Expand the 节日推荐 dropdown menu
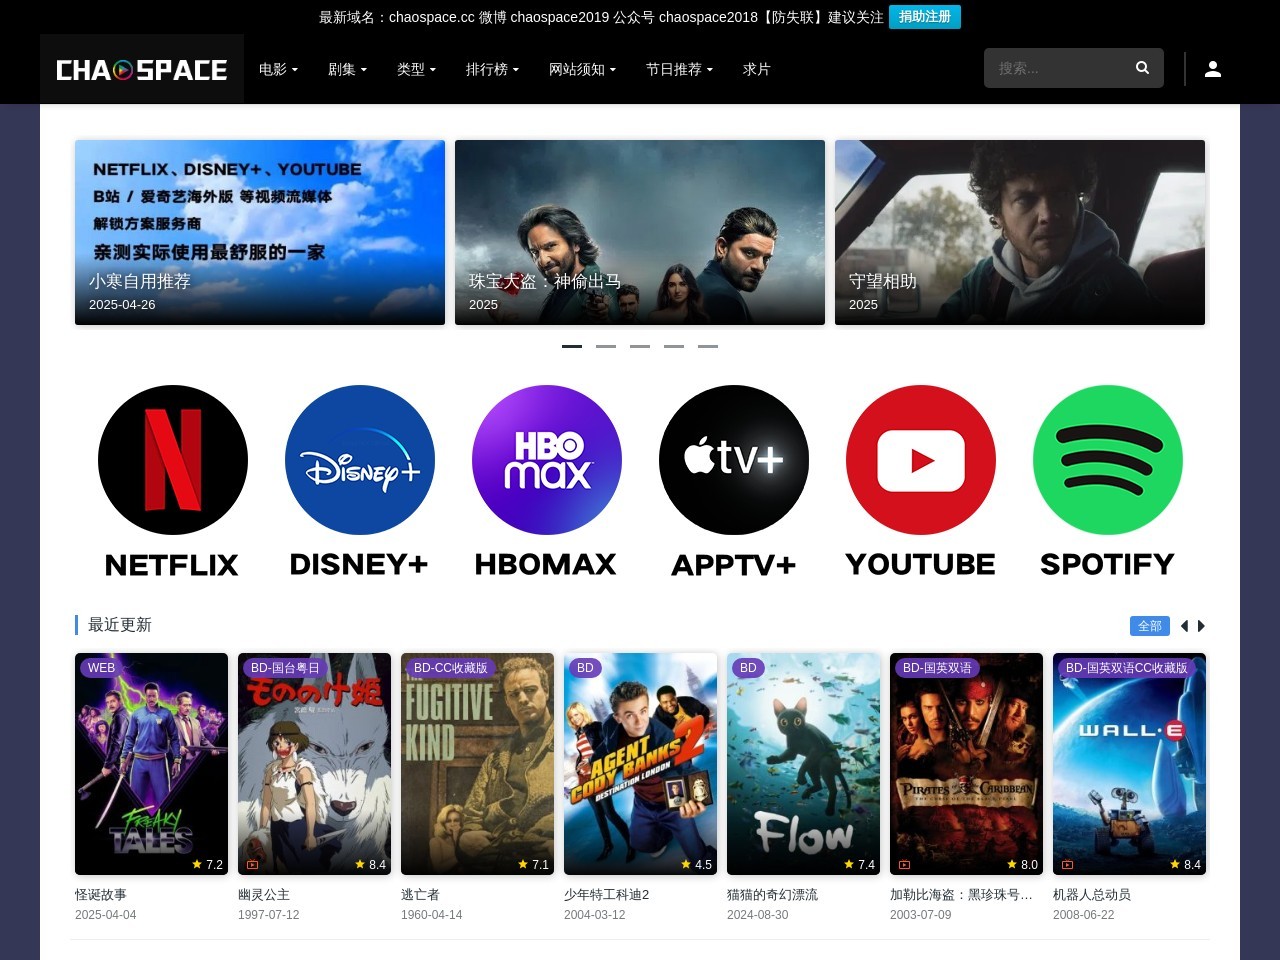 [x=679, y=69]
